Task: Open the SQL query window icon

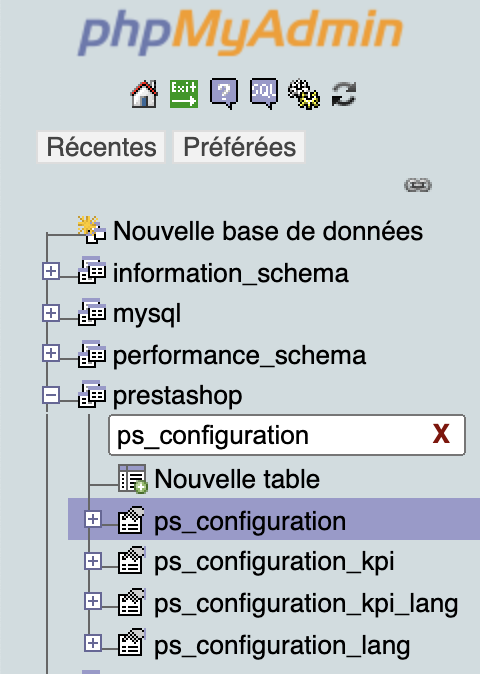Action: [x=264, y=93]
